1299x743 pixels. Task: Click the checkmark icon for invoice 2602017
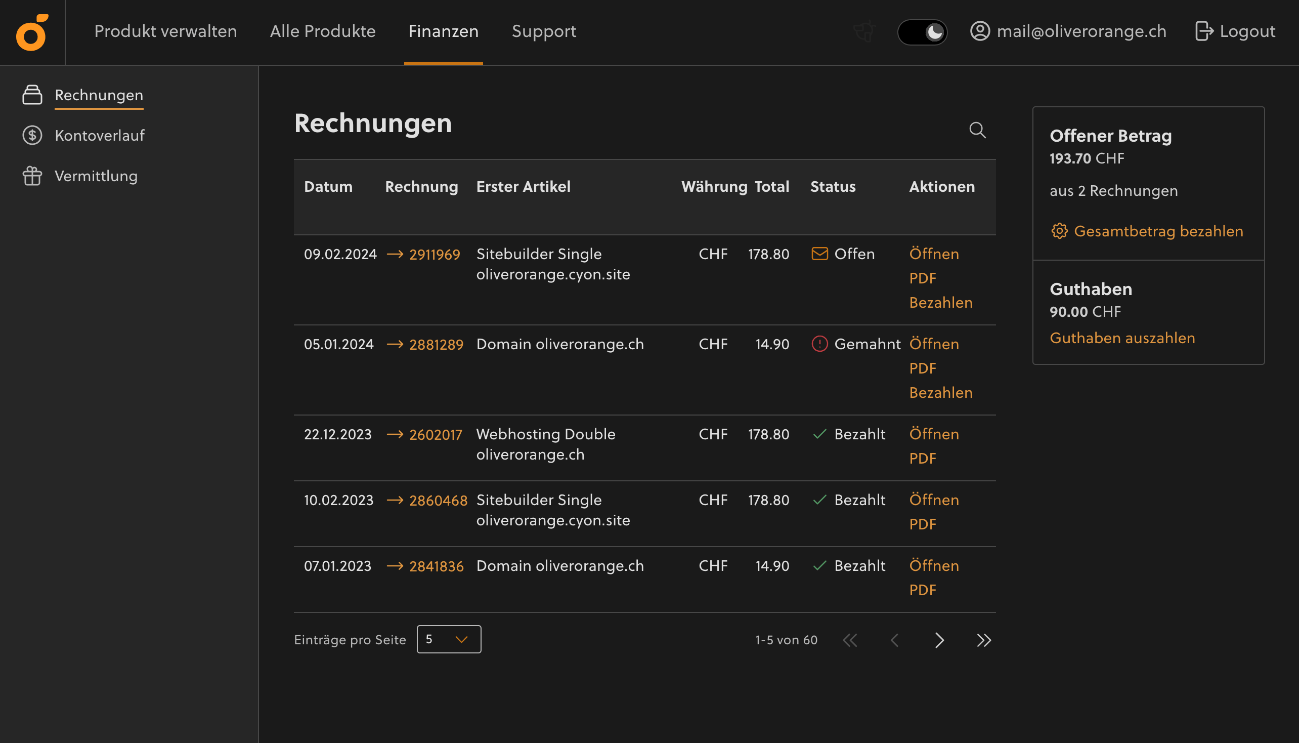tap(819, 434)
